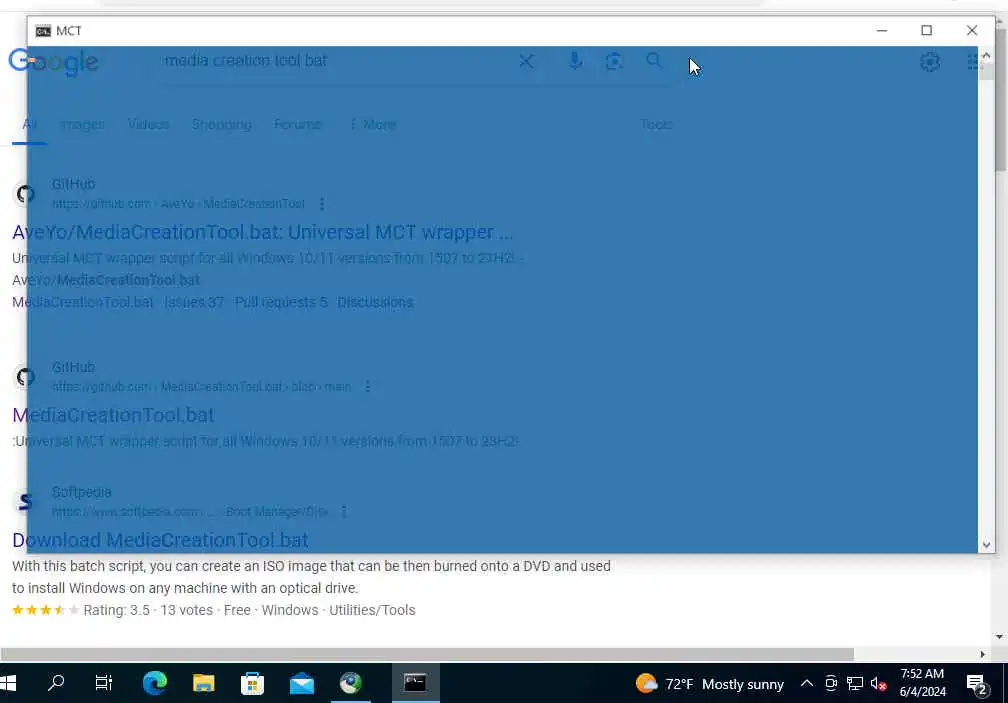Open Task View on the taskbar

tap(104, 682)
